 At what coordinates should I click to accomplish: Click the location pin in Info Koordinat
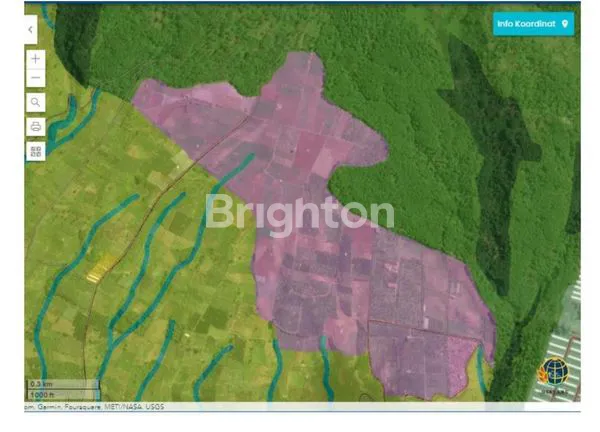(565, 23)
